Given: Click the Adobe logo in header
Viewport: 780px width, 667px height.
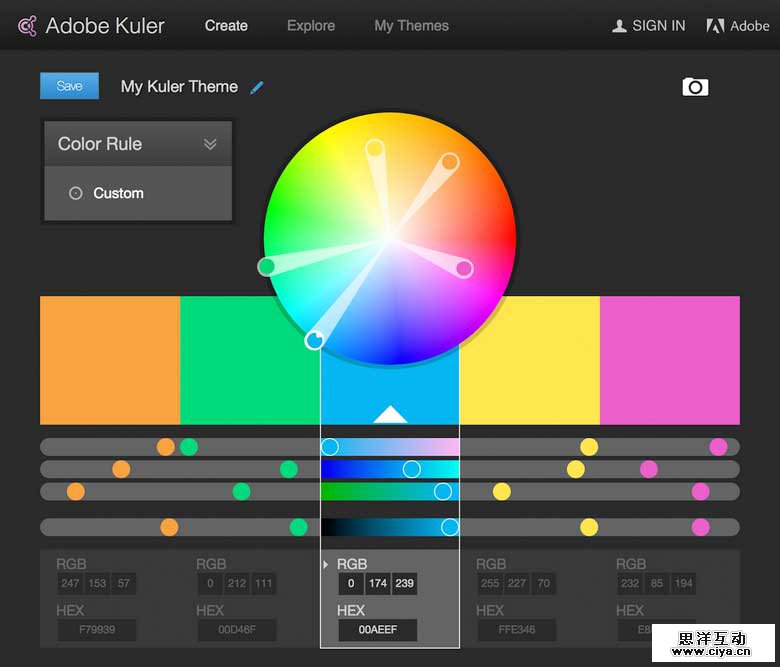Looking at the screenshot, I should click(716, 26).
